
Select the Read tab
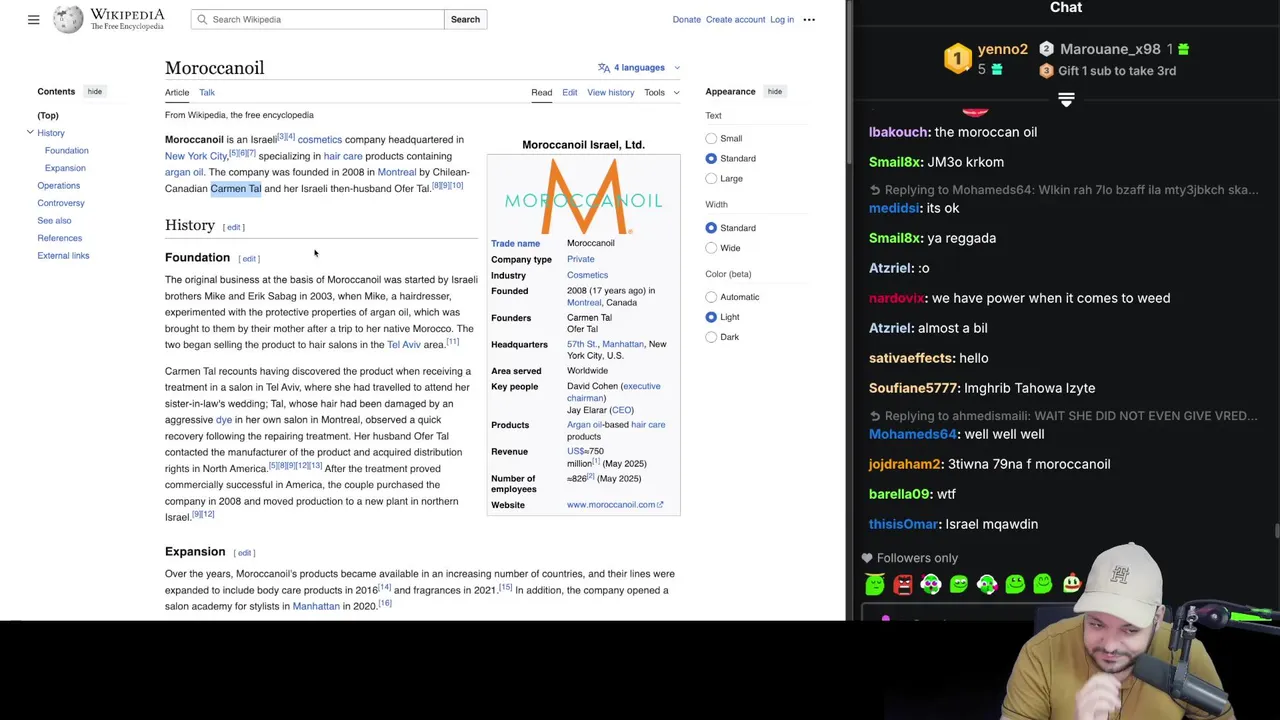tap(541, 92)
